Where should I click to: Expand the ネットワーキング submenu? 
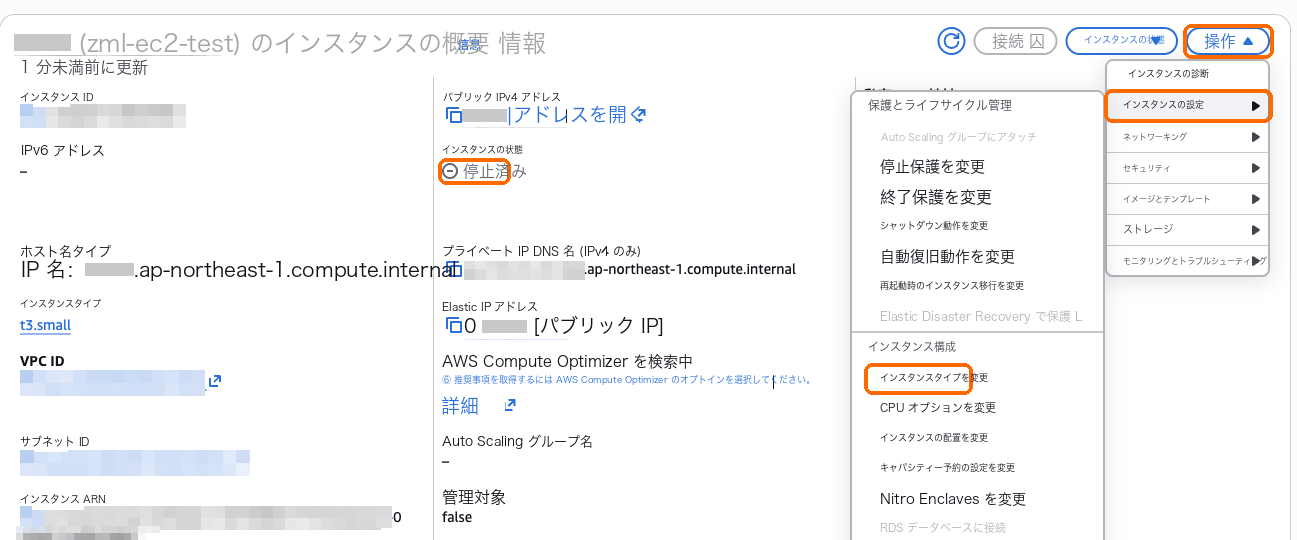(1187, 136)
